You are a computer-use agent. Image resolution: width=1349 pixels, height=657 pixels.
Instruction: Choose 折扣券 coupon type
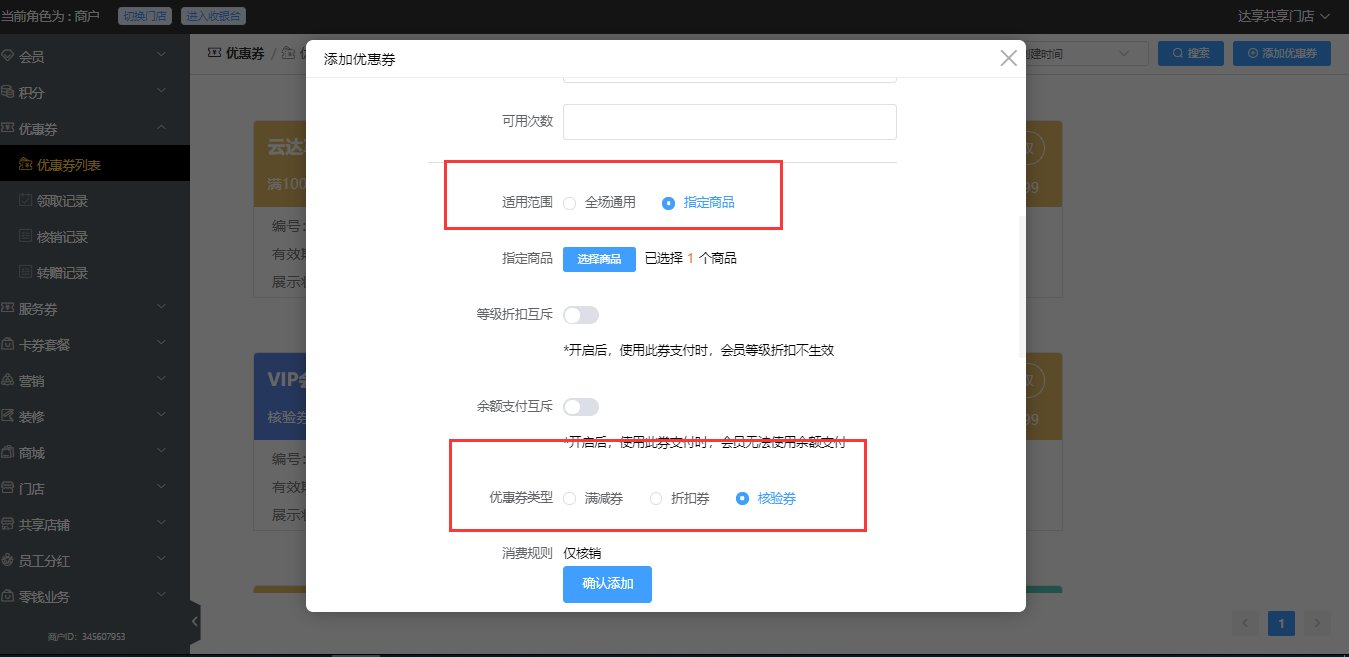(x=680, y=498)
